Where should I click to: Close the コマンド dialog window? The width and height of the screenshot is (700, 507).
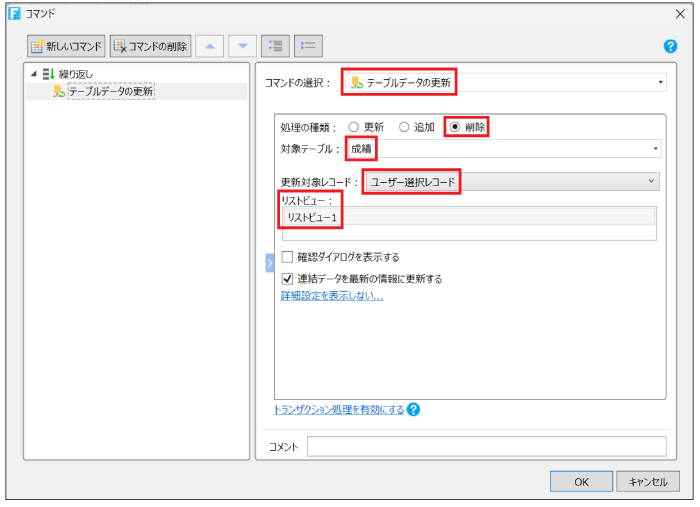(x=680, y=14)
